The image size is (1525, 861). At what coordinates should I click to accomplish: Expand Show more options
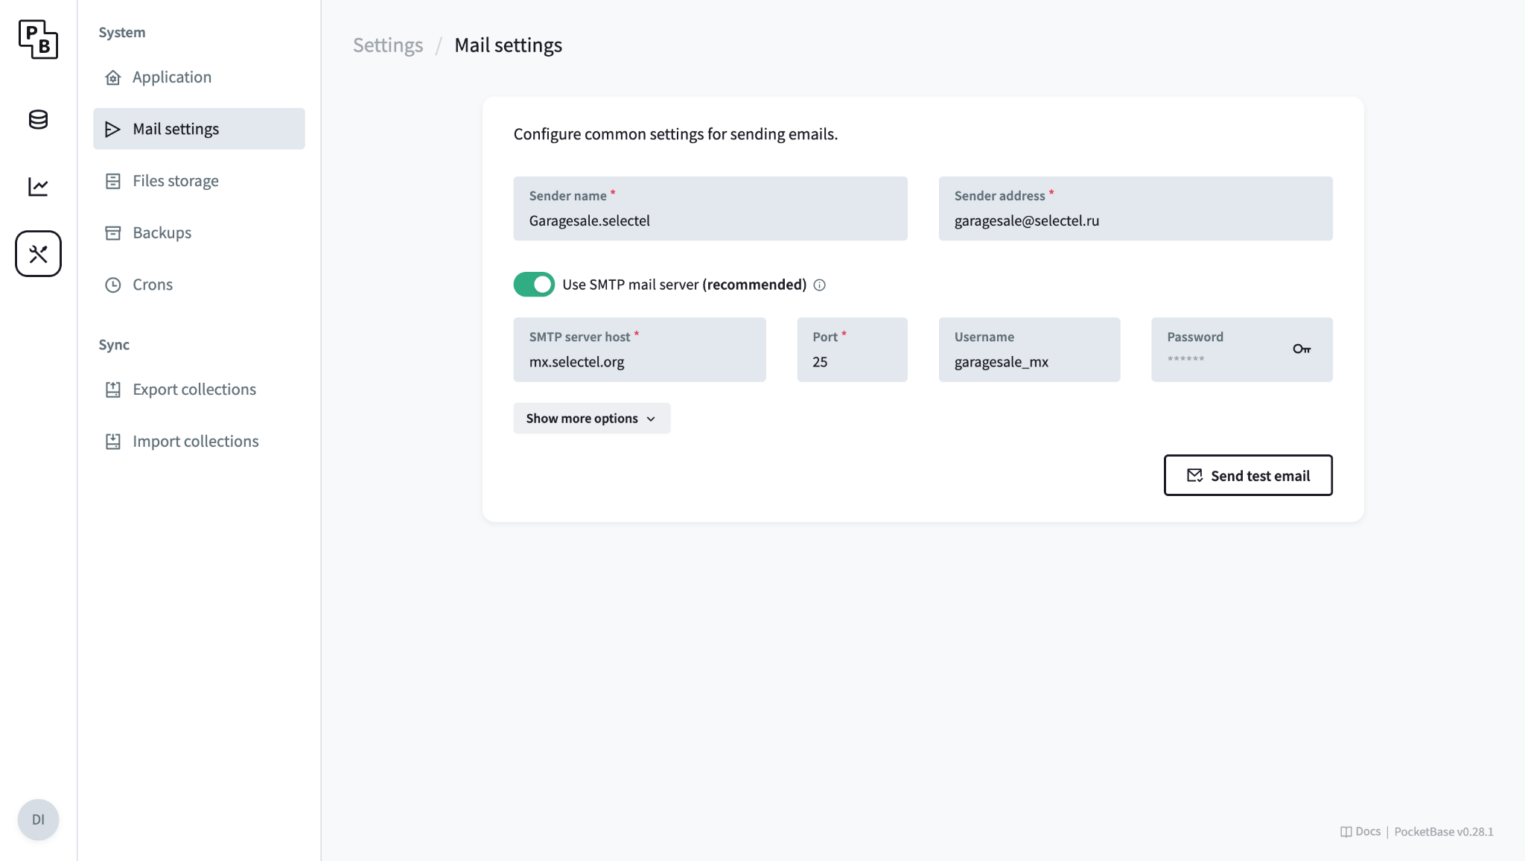coord(592,418)
